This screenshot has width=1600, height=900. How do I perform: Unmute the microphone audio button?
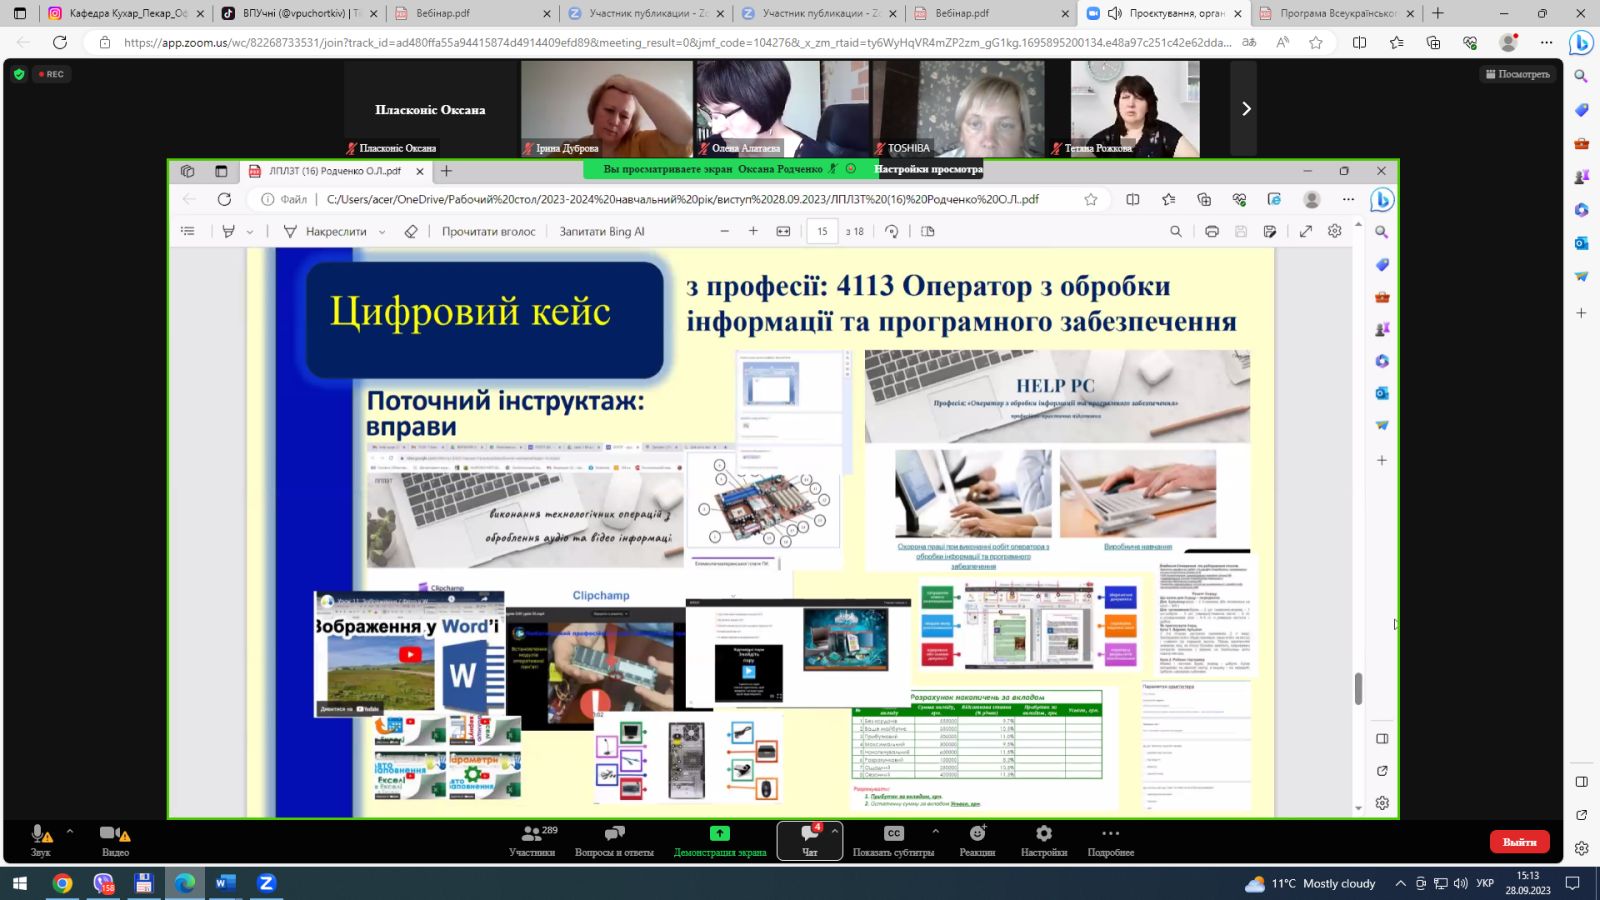(41, 840)
